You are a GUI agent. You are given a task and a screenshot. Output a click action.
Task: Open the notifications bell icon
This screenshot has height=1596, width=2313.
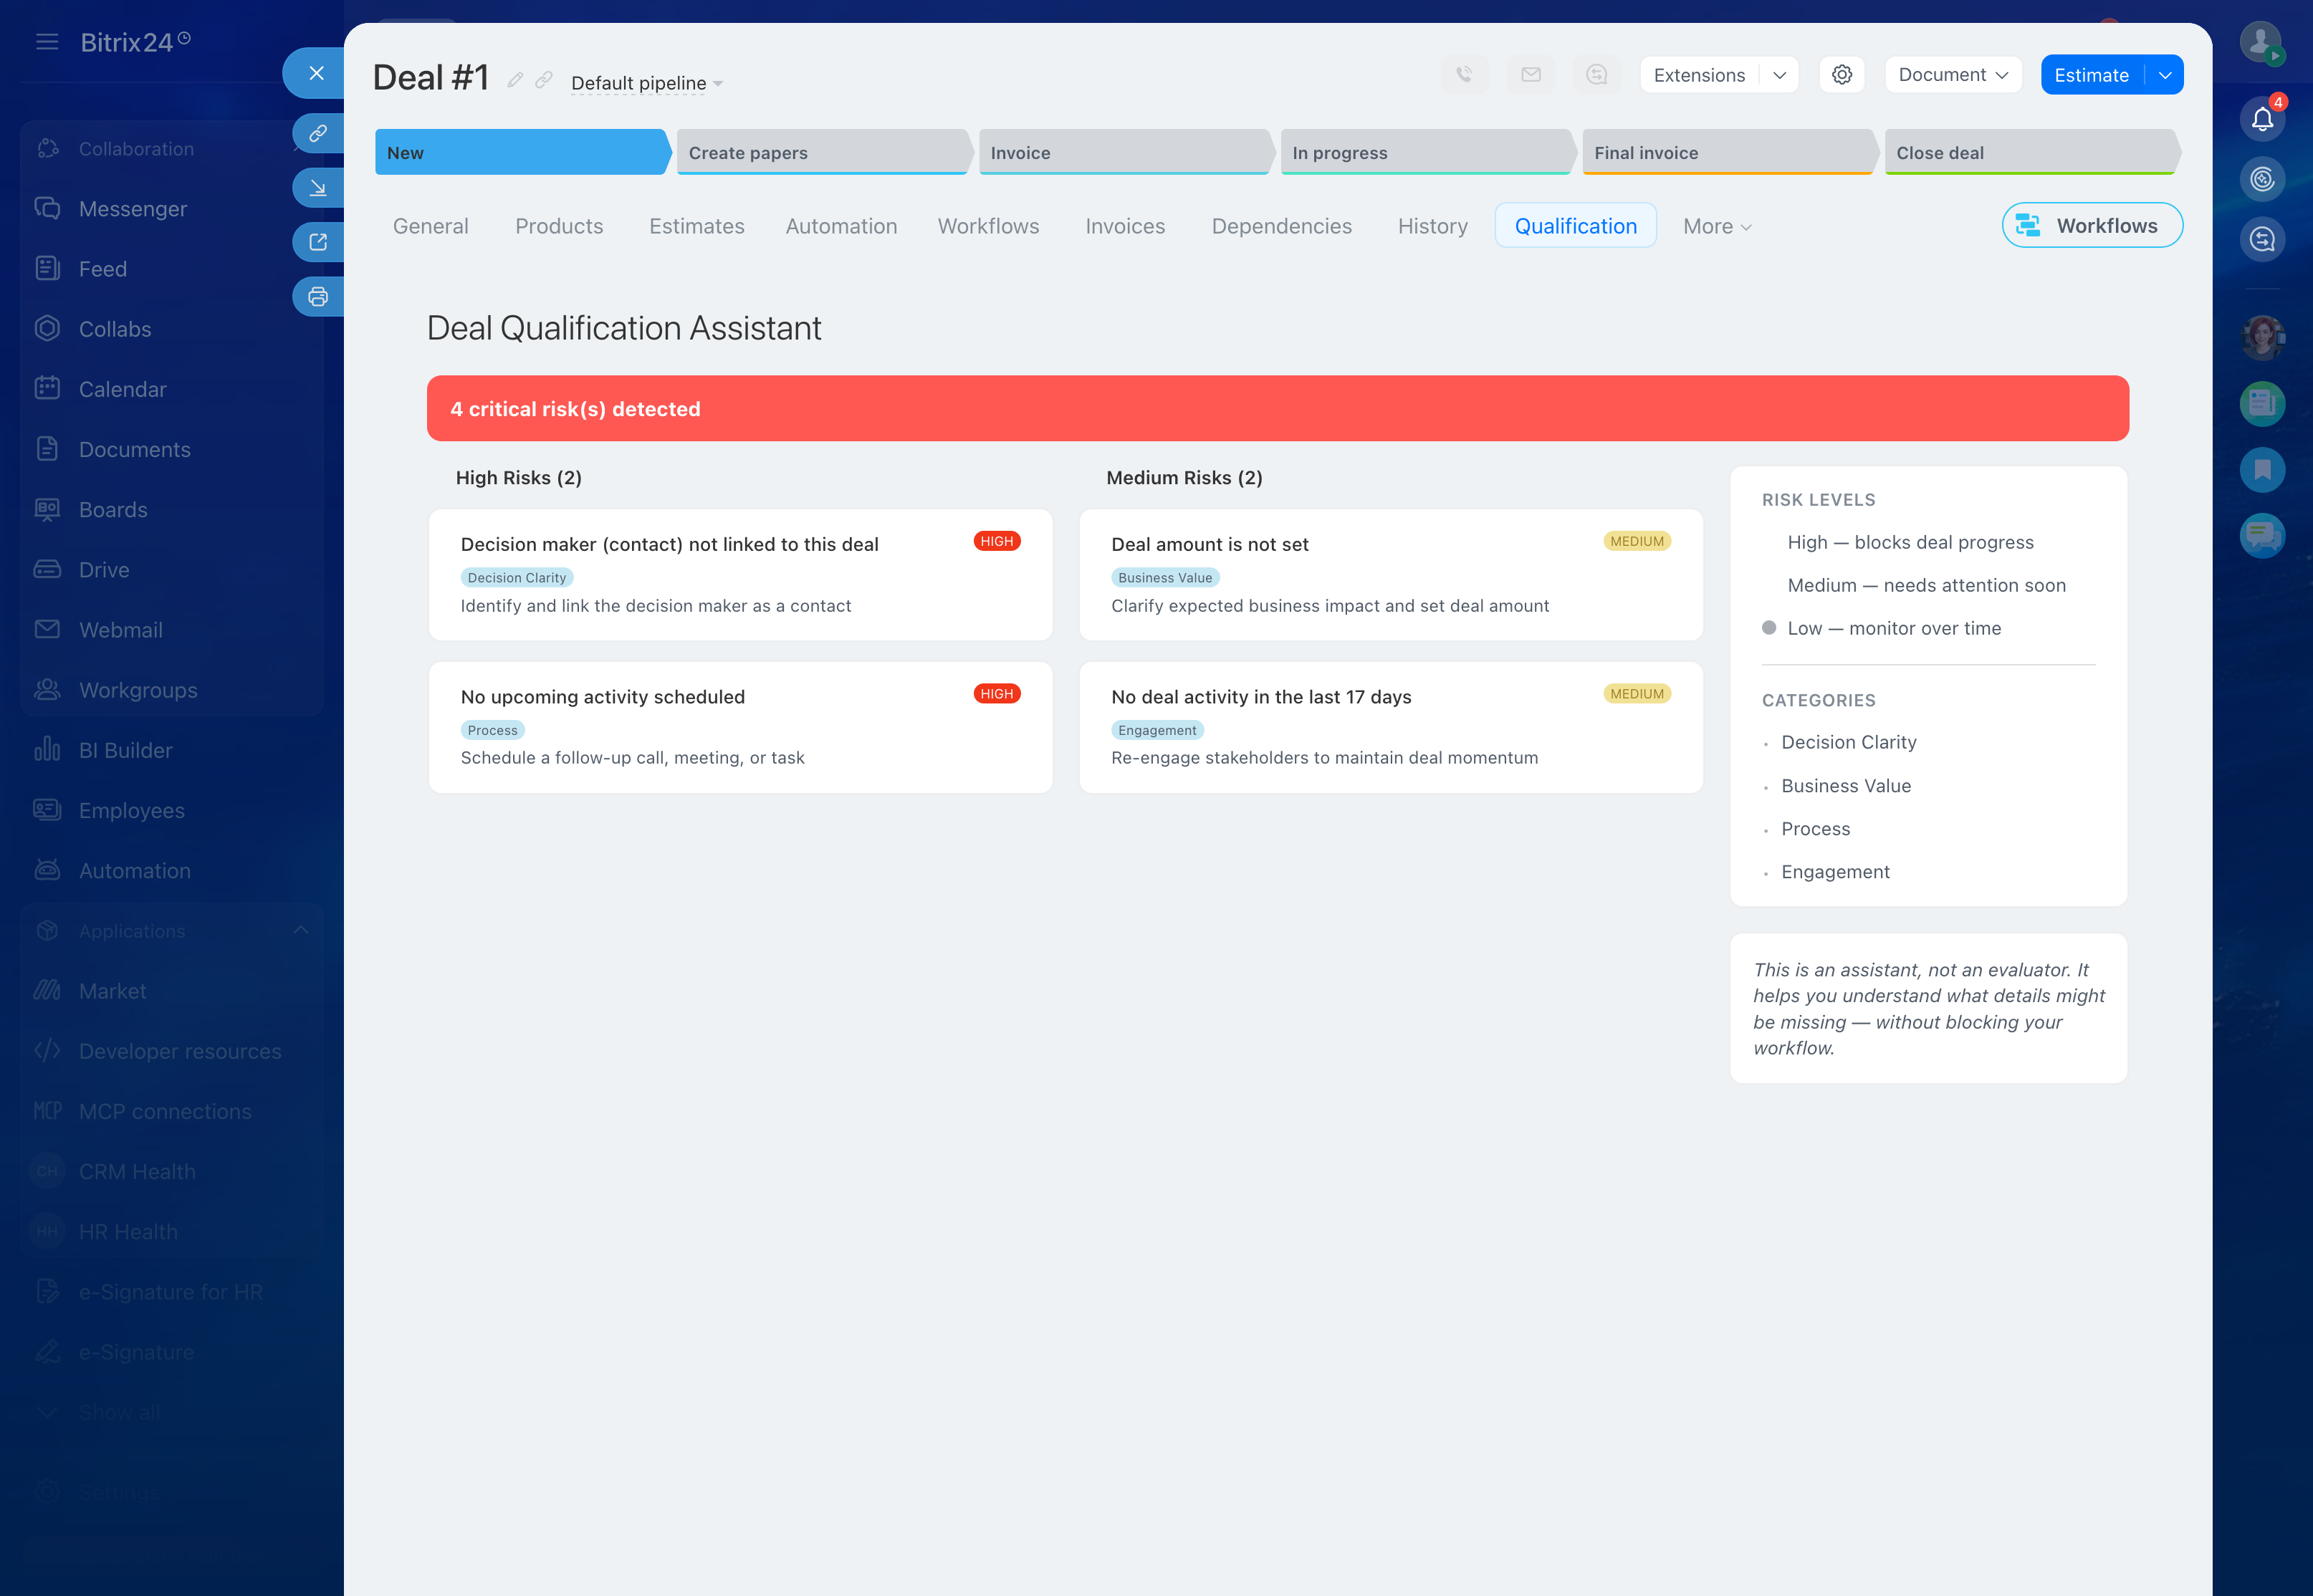point(2262,120)
